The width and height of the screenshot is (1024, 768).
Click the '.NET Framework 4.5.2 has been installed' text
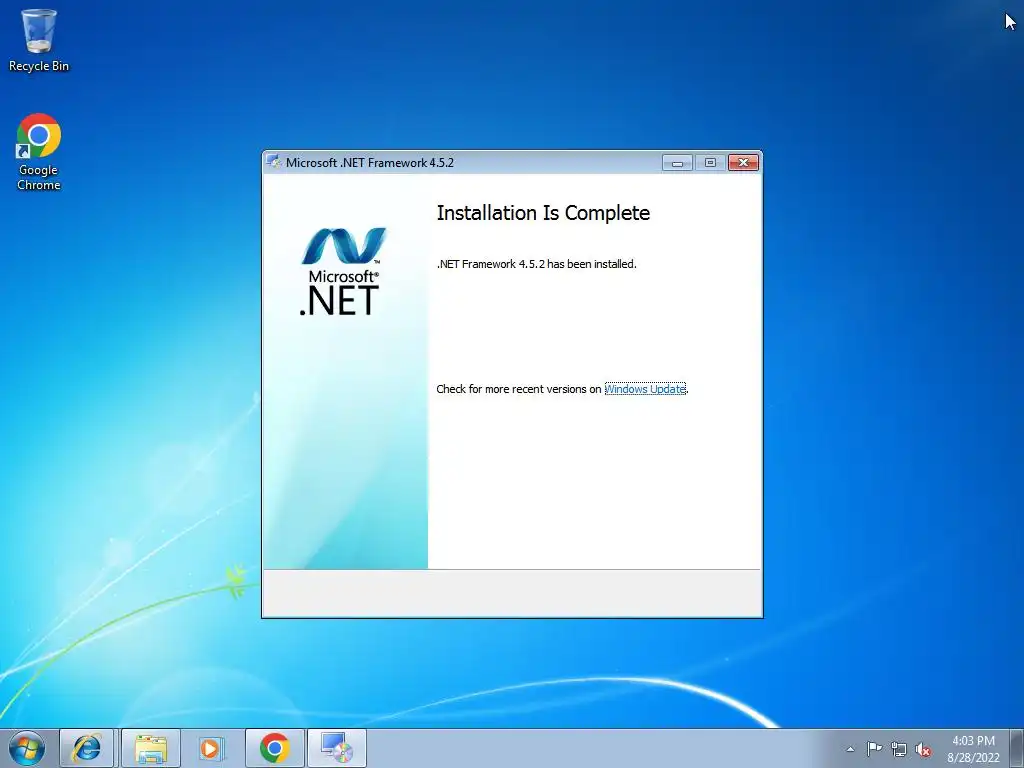[536, 264]
